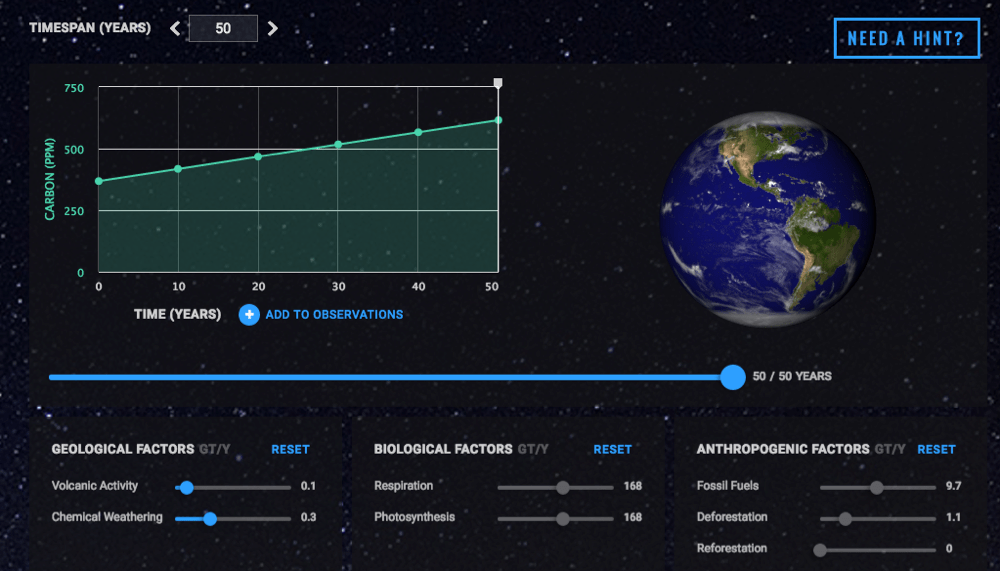The width and height of the screenshot is (1000, 571).
Task: Click the Earth globe image
Action: 767,219
